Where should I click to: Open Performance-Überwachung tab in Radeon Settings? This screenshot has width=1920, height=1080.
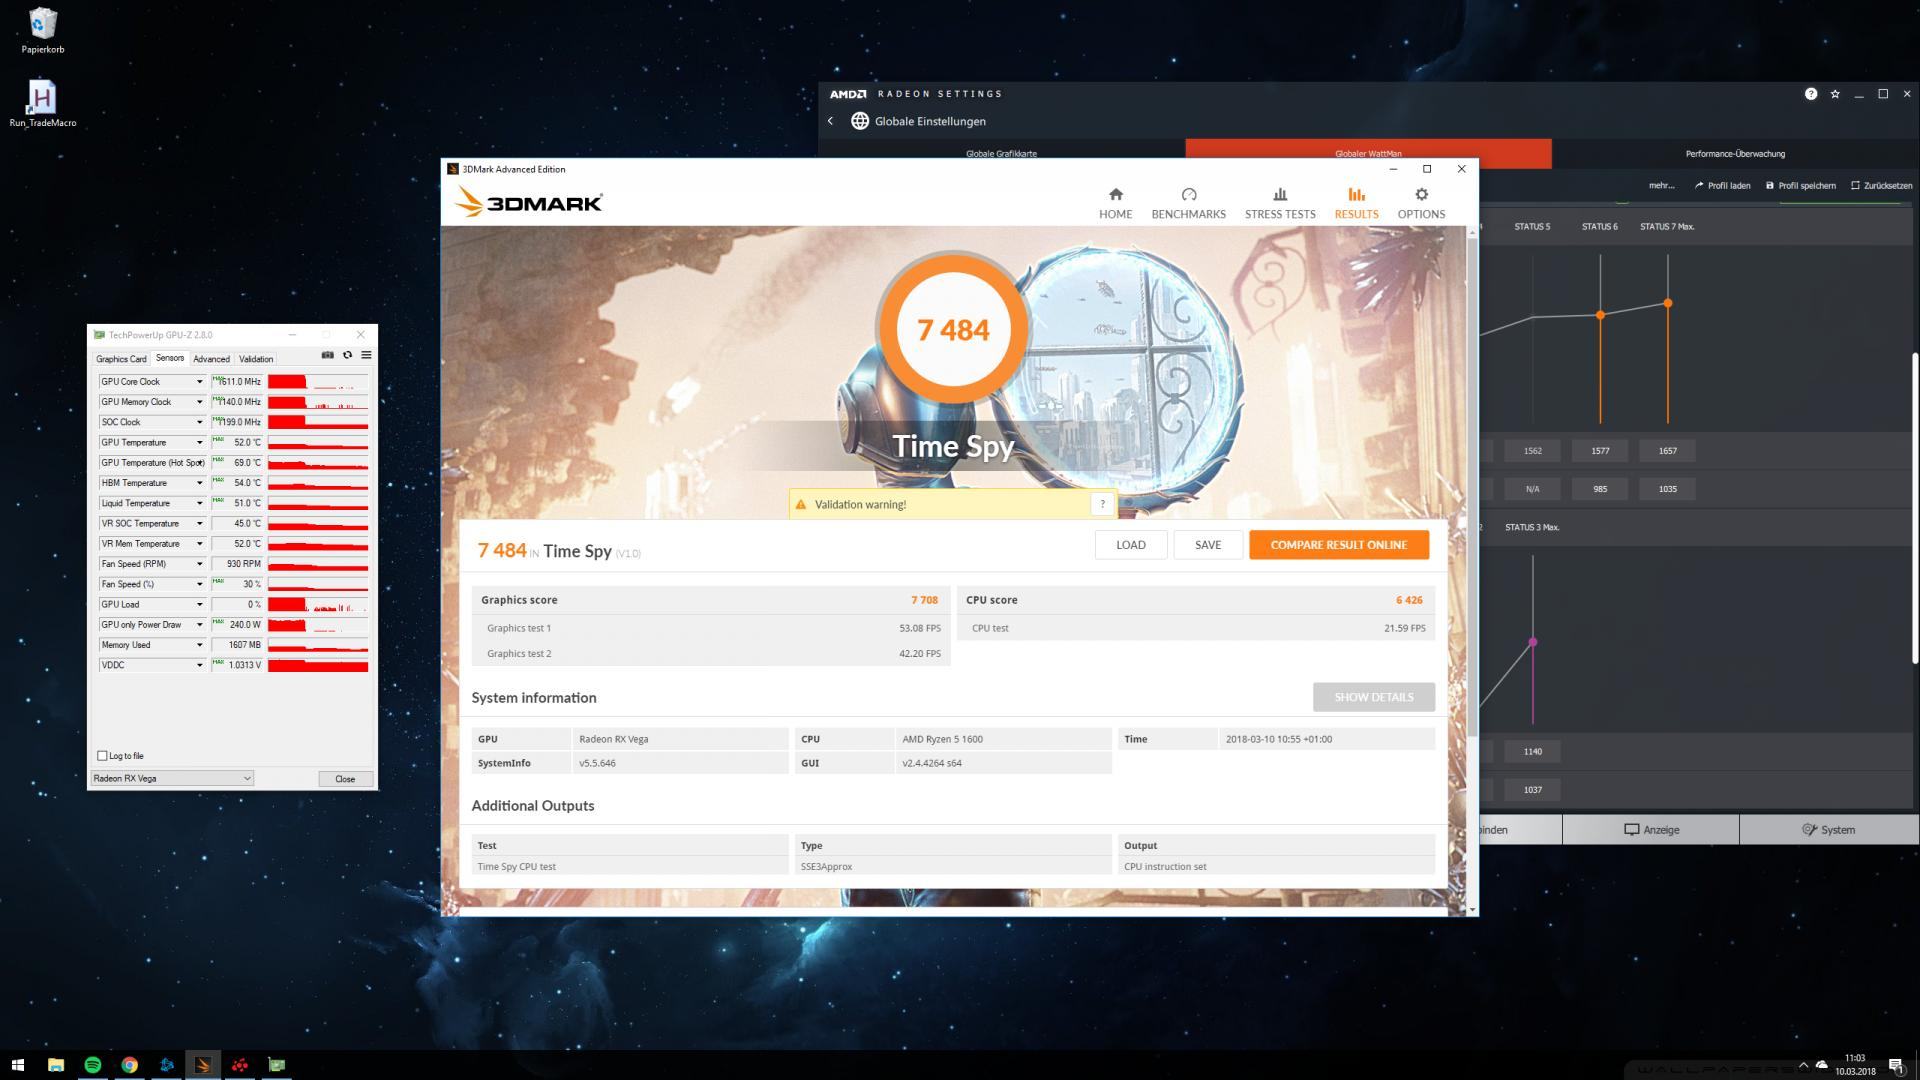[1735, 154]
